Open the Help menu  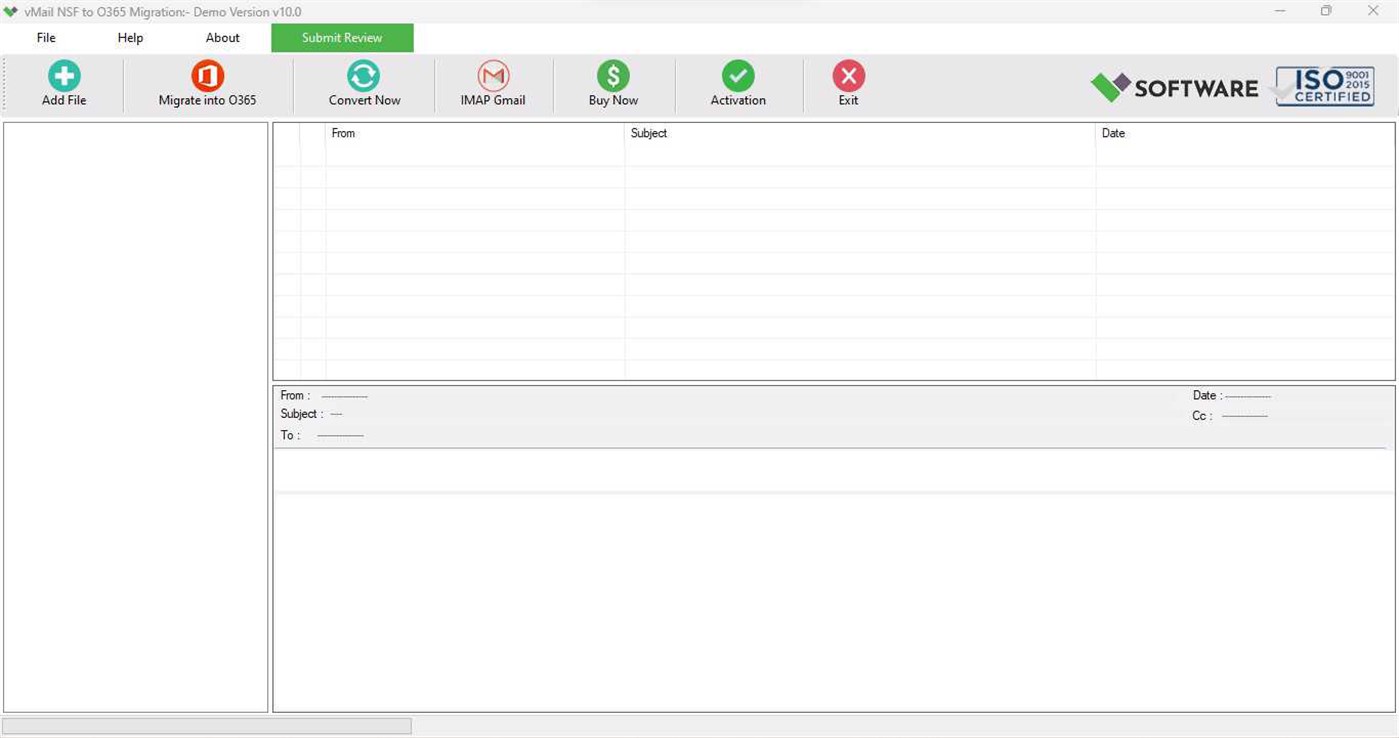pyautogui.click(x=129, y=37)
